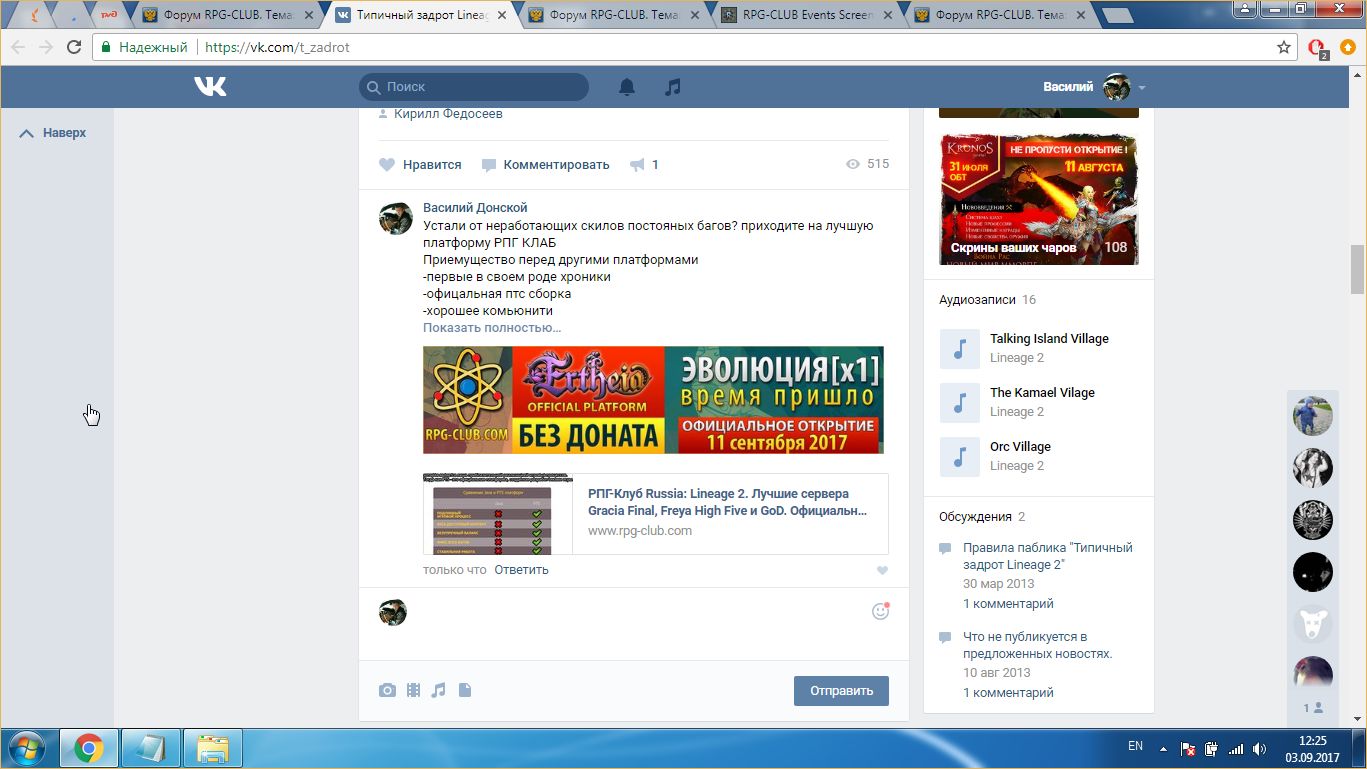The height and width of the screenshot is (769, 1367).
Task: Click the 515 views counter
Action: click(867, 164)
